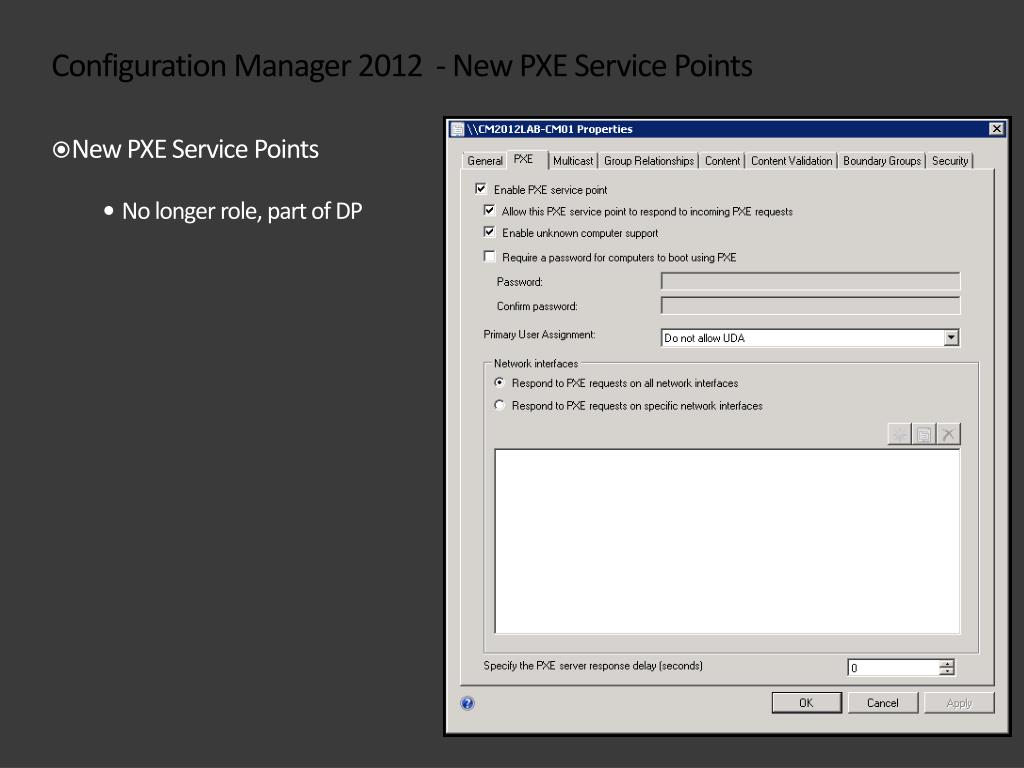Click the OK button
This screenshot has height=768, width=1024.
tap(807, 703)
